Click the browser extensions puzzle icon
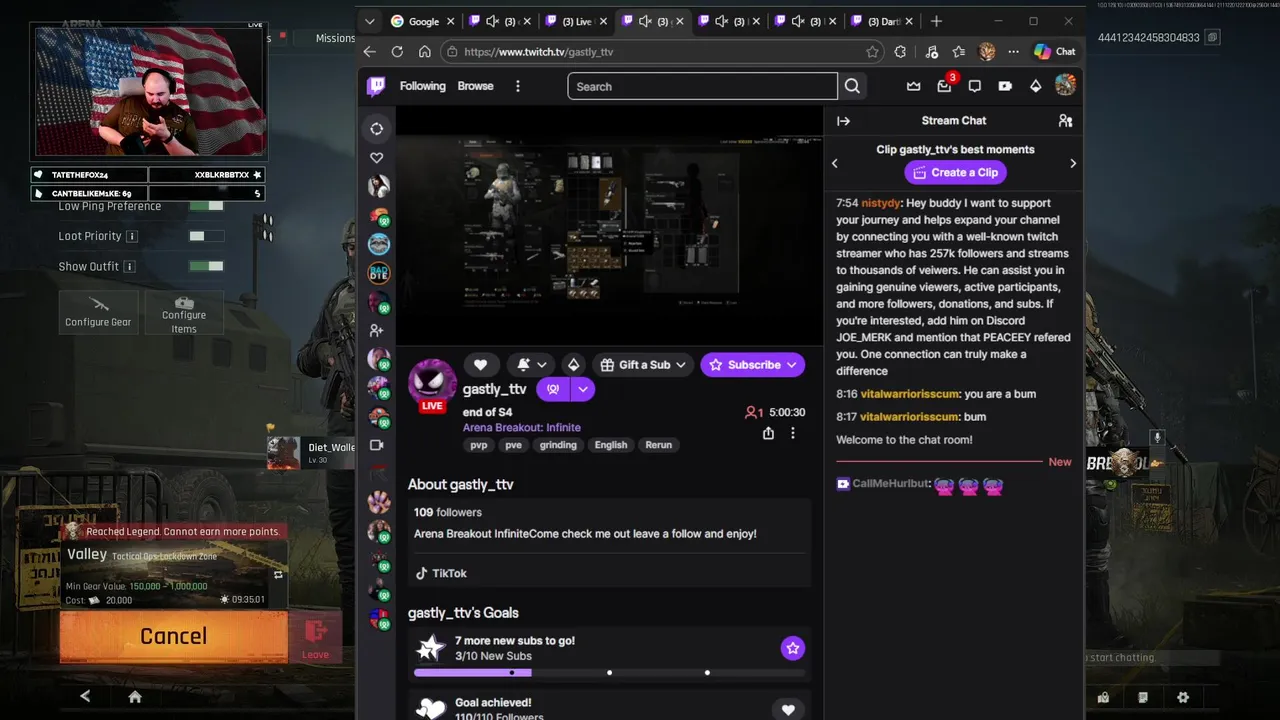The height and width of the screenshot is (720, 1280). click(900, 52)
